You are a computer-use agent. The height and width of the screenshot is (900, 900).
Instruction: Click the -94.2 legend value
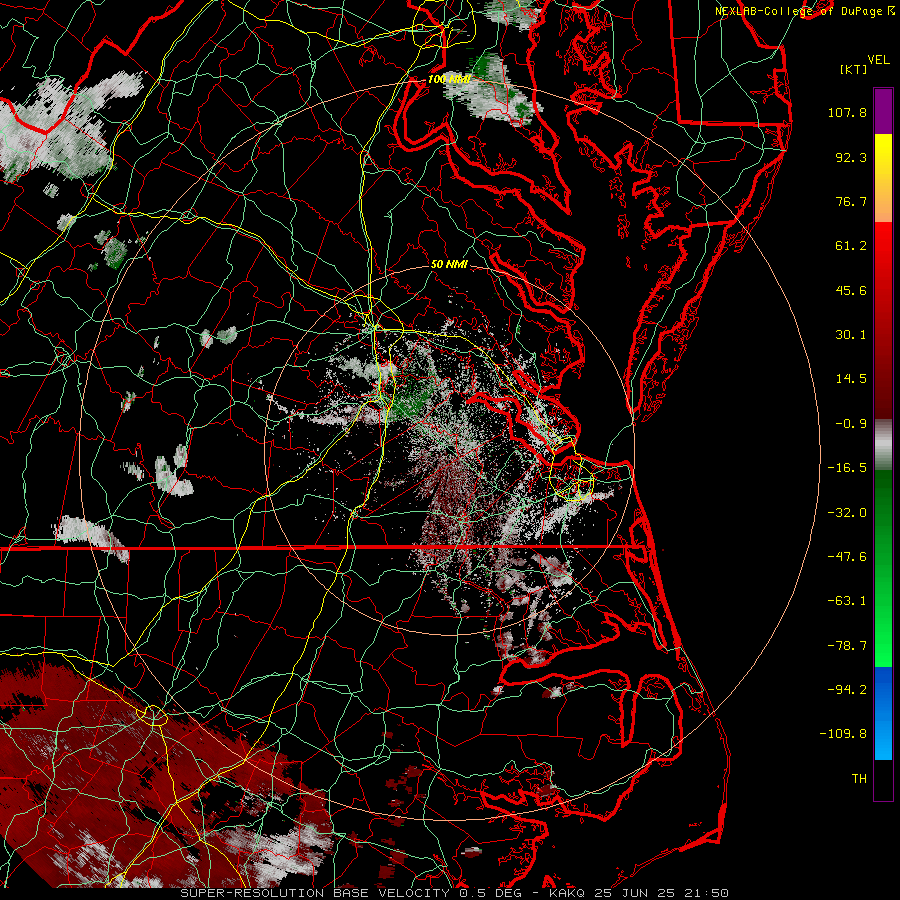pos(847,689)
